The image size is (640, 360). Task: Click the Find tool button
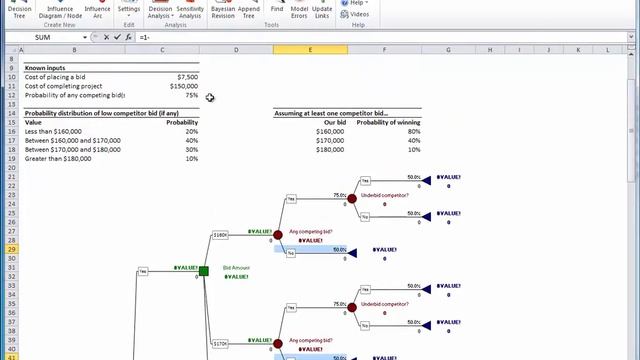point(277,8)
